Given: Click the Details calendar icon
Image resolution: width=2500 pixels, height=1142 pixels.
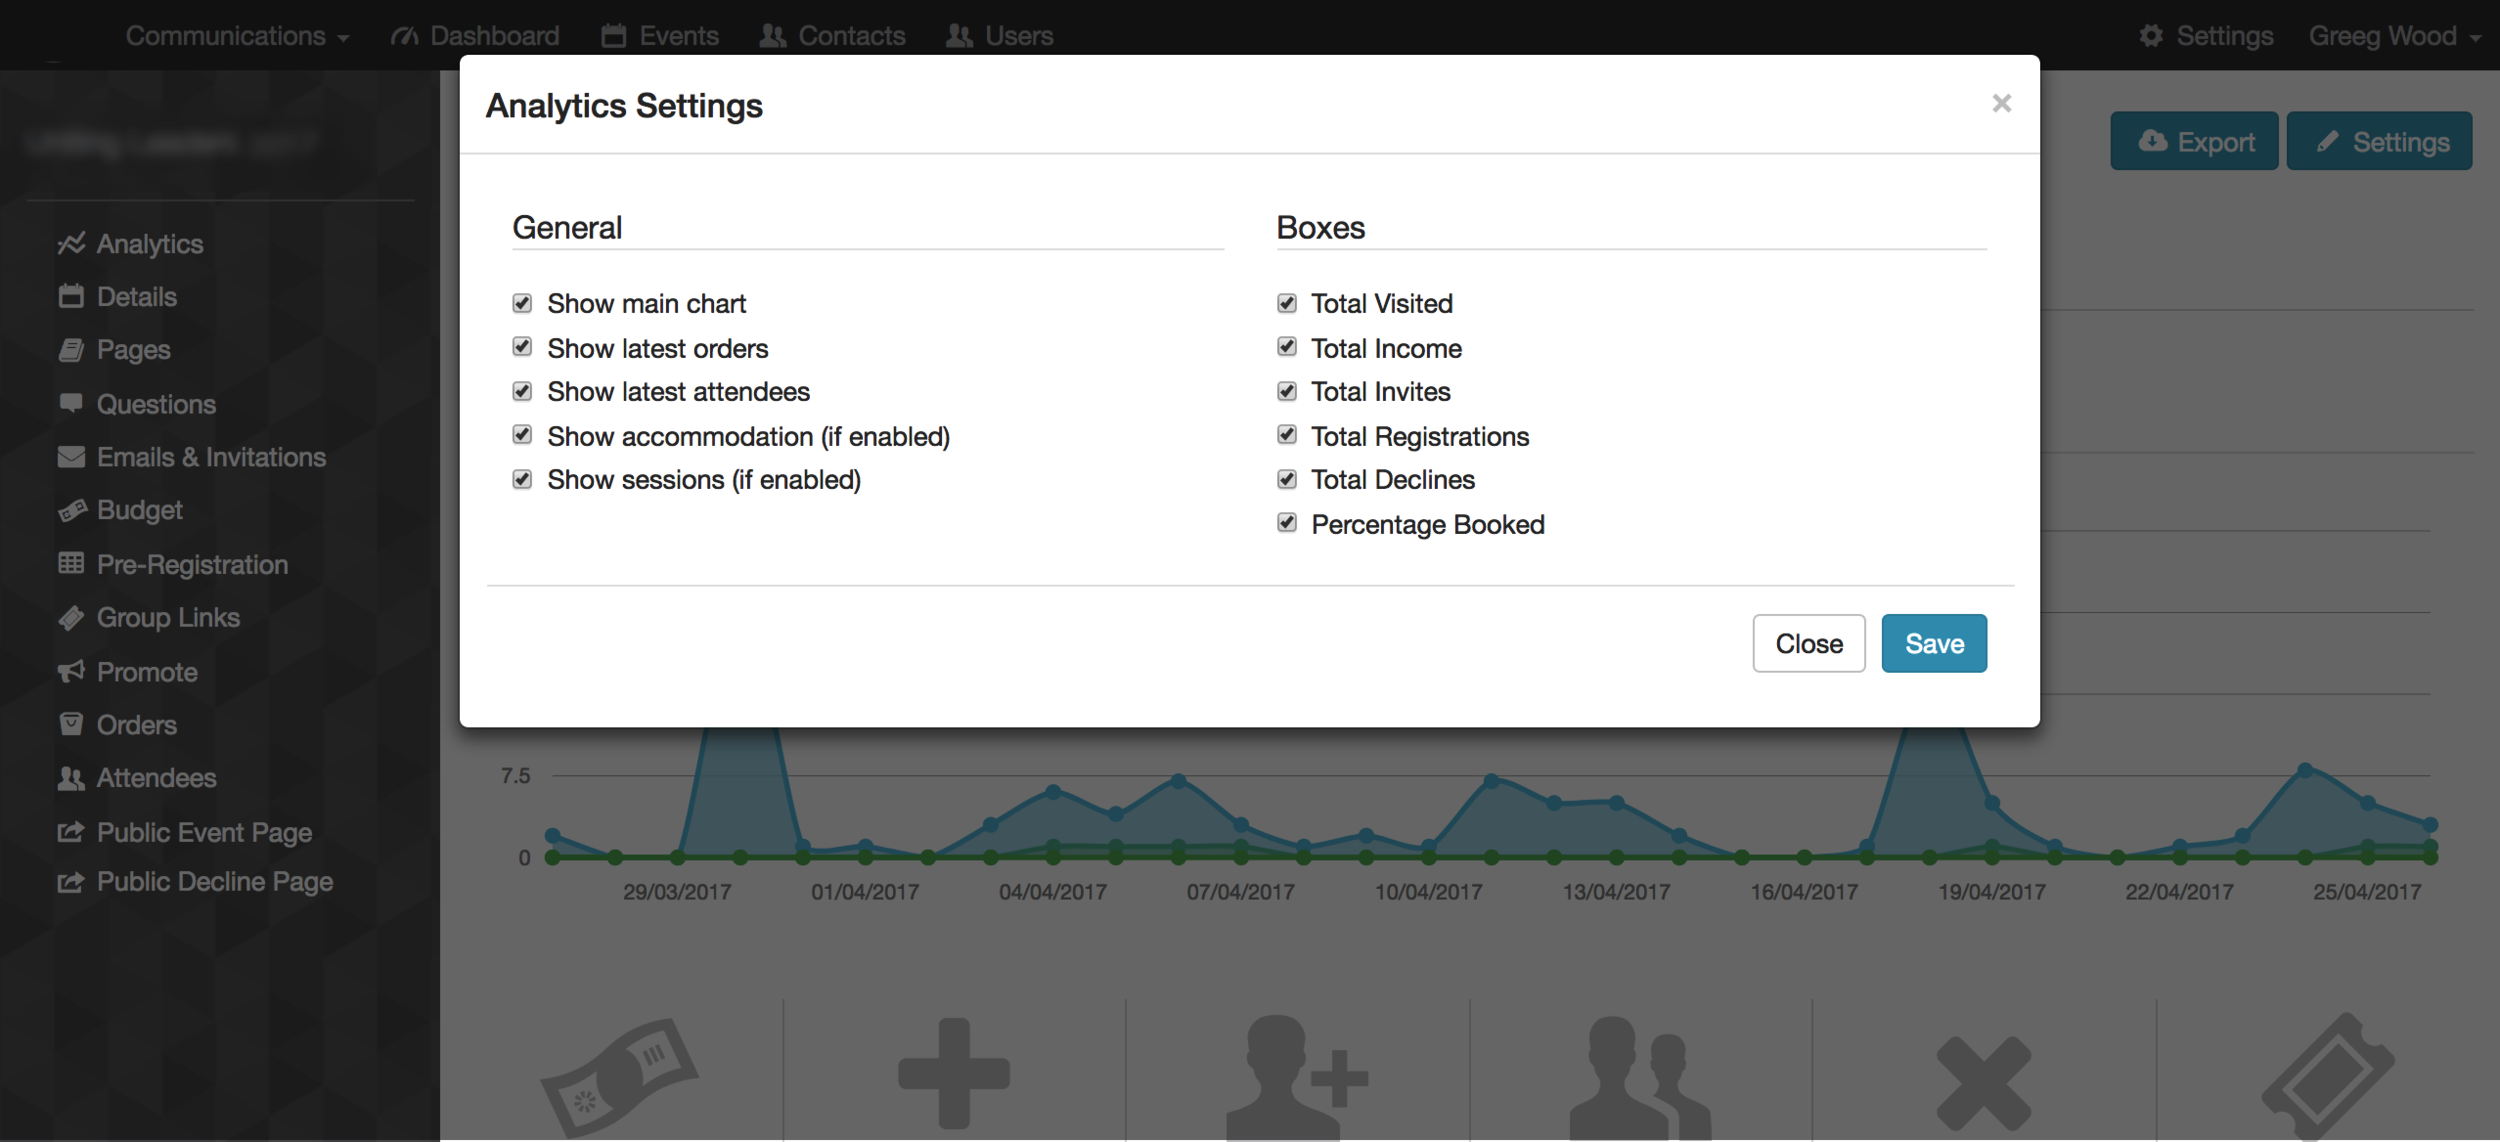Looking at the screenshot, I should (71, 296).
